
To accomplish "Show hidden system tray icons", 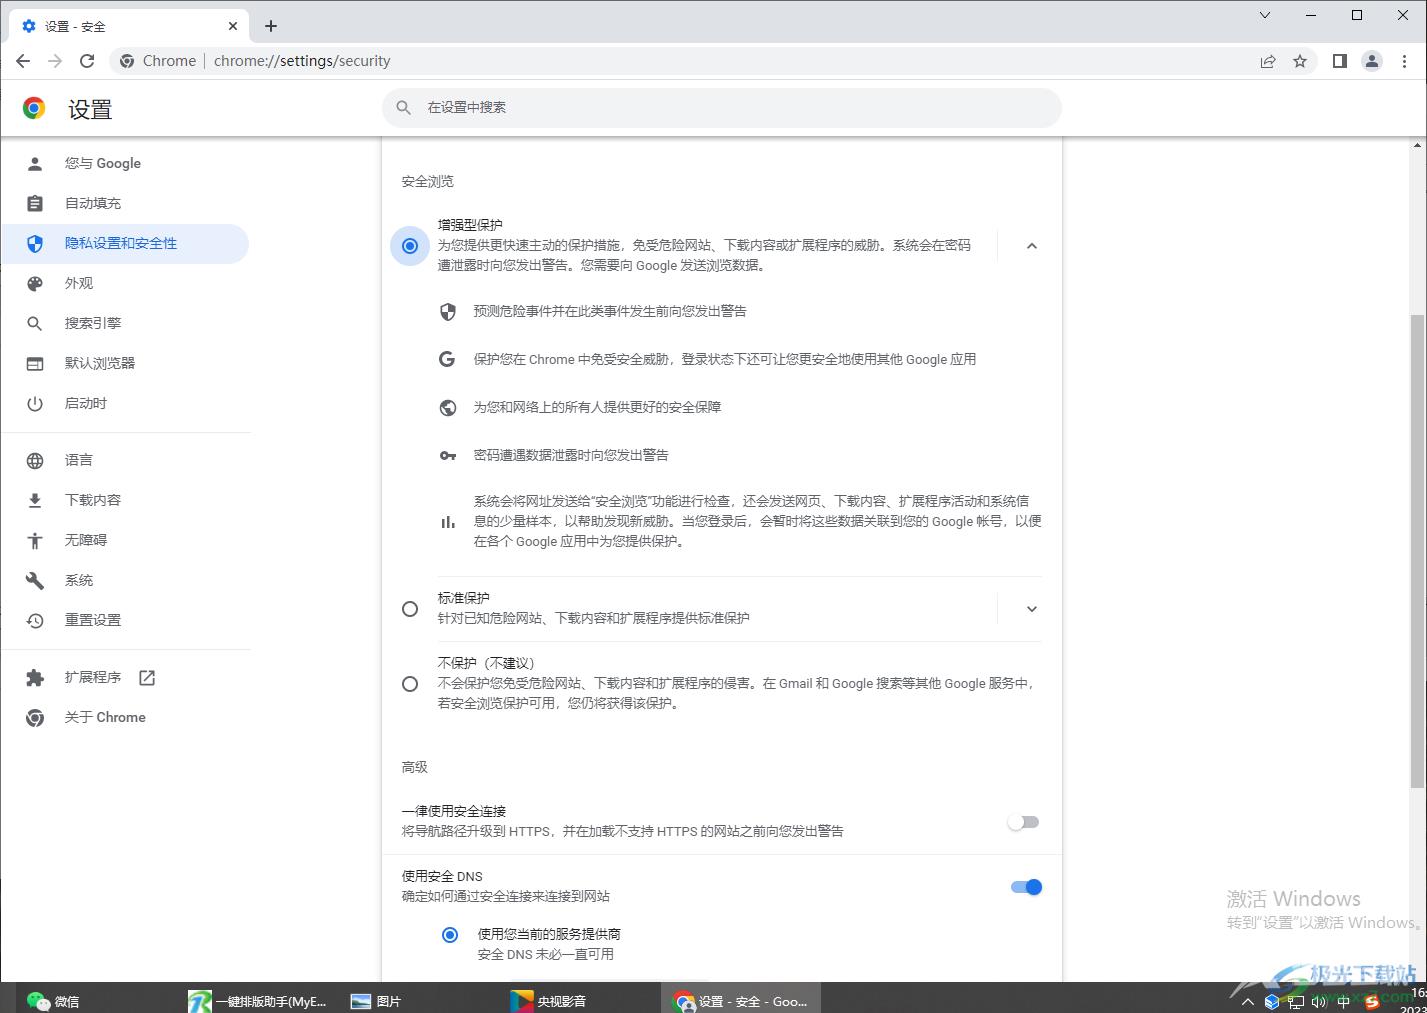I will click(x=1247, y=1001).
